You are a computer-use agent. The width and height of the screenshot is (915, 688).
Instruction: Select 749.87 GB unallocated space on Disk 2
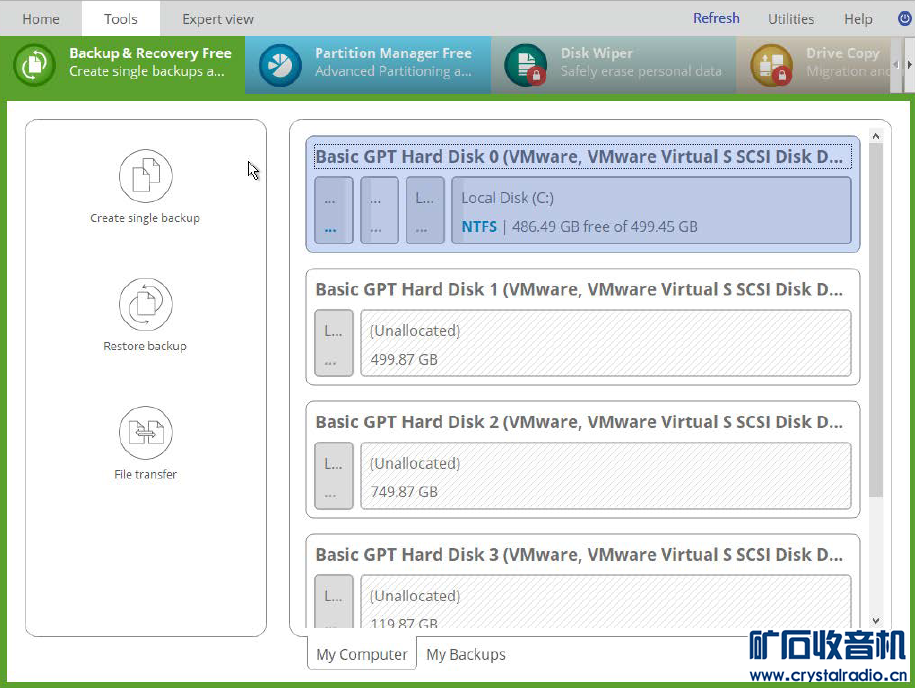(606, 476)
